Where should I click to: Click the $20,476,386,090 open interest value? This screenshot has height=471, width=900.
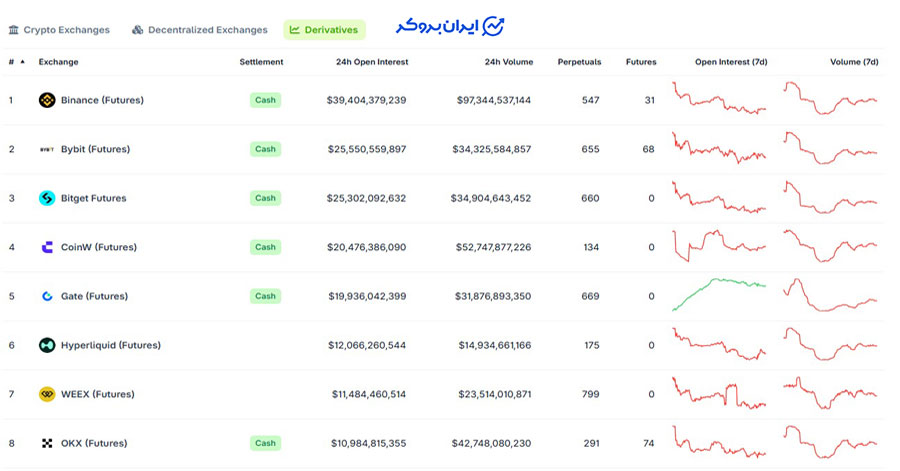pos(366,247)
